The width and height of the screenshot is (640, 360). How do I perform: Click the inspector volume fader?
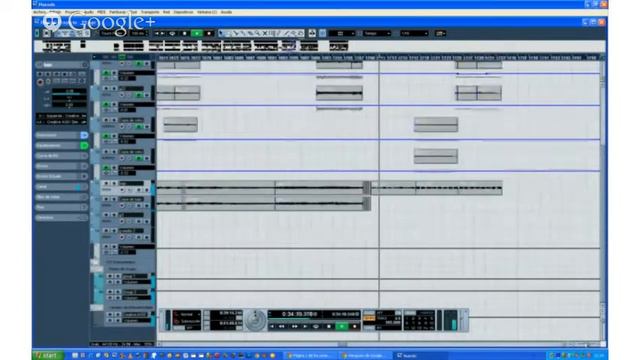69,93
